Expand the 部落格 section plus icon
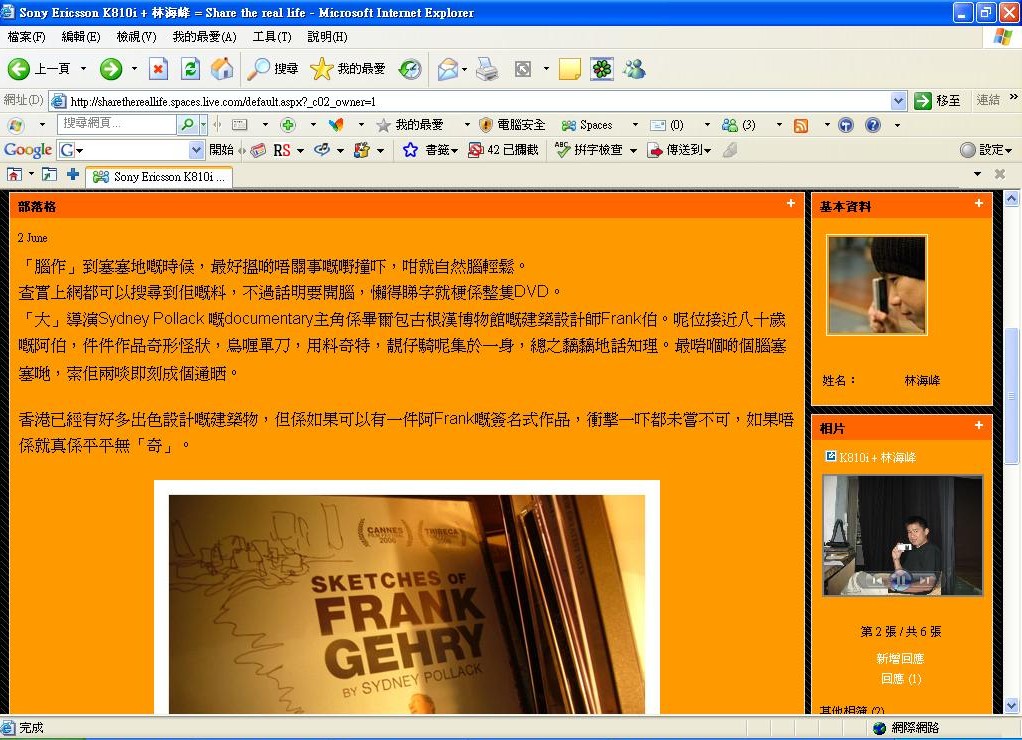The height and width of the screenshot is (740, 1022). pos(791,203)
